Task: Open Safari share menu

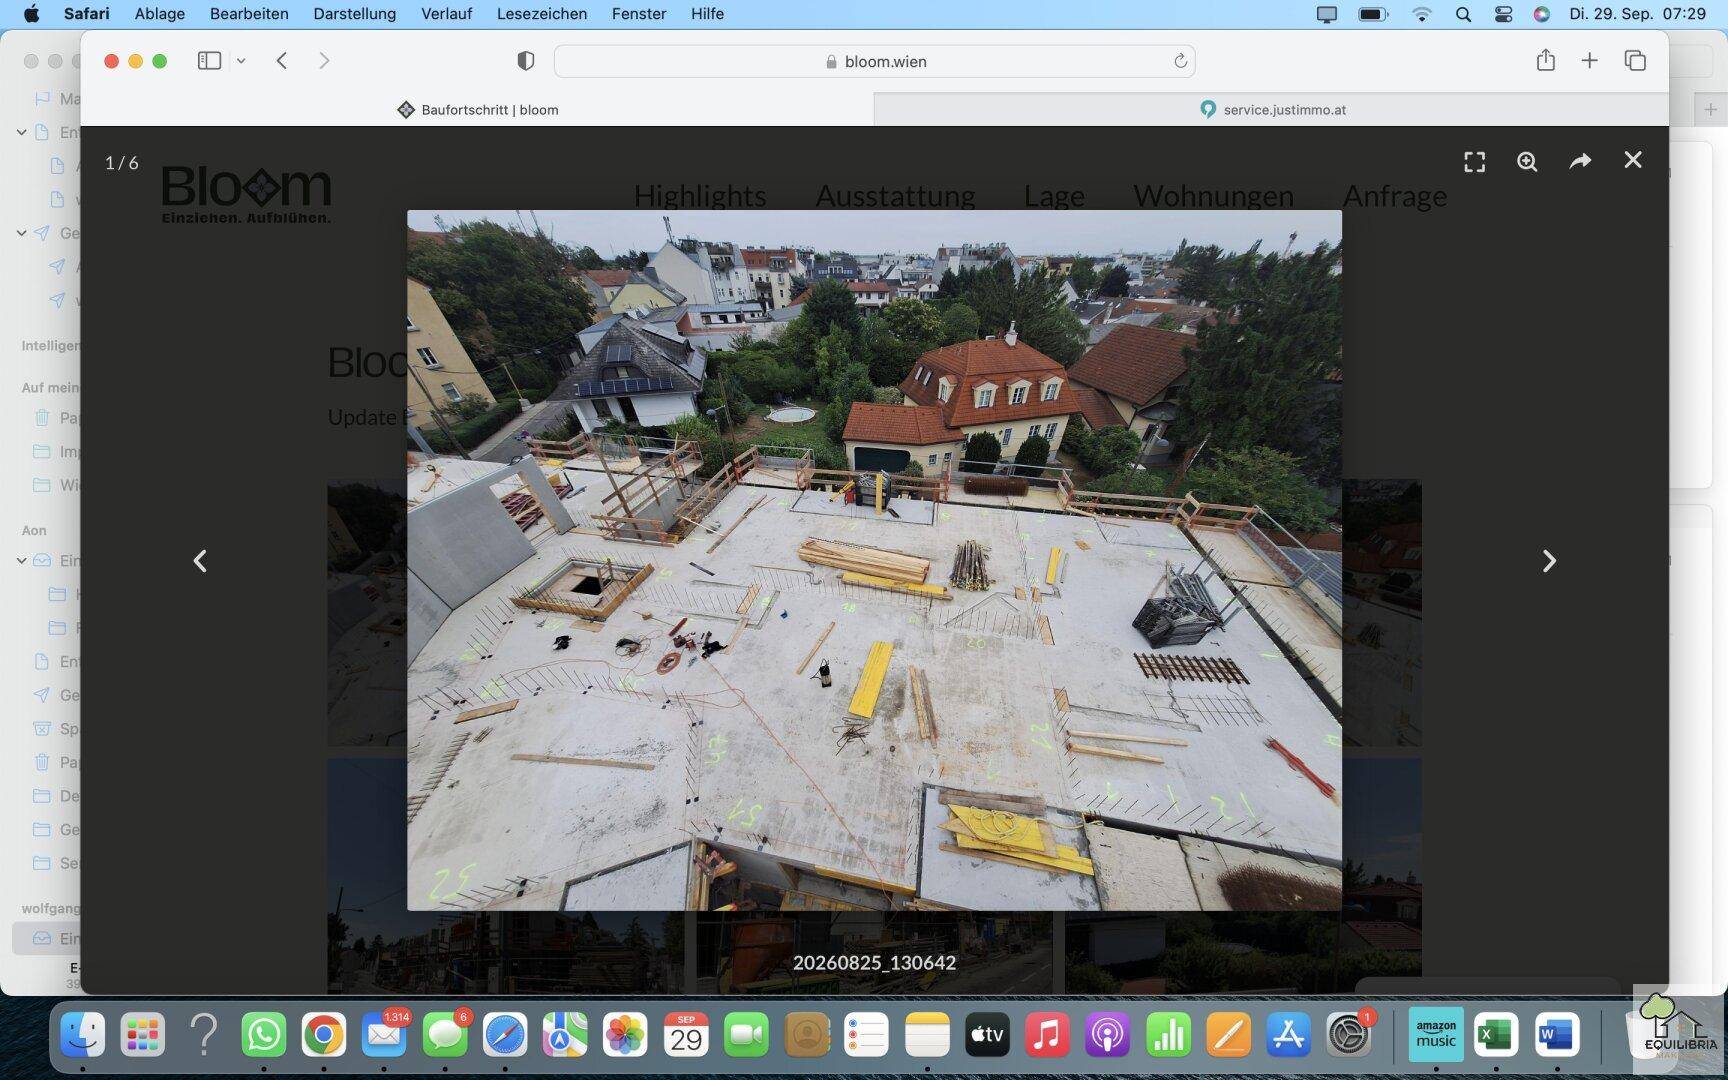Action: point(1546,60)
